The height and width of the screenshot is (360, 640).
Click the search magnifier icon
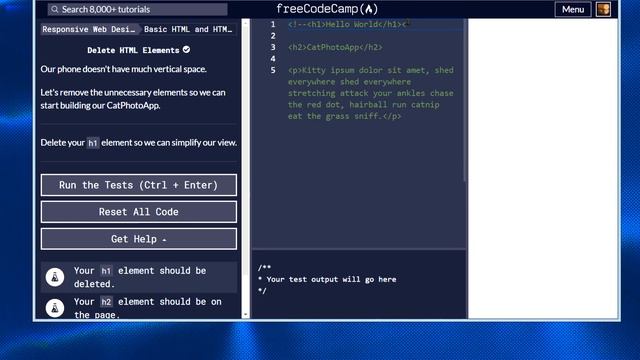pyautogui.click(x=55, y=9)
